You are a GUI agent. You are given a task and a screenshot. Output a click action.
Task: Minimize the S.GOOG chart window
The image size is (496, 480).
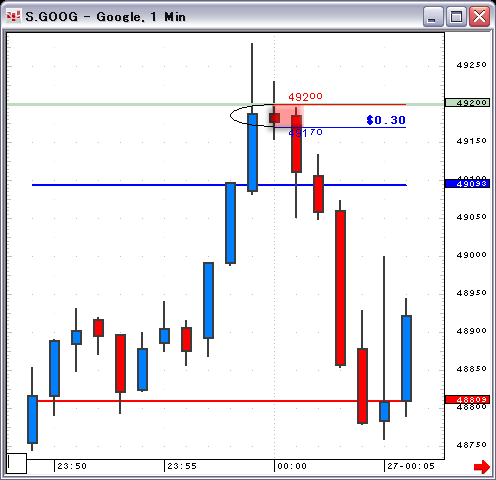click(x=433, y=17)
